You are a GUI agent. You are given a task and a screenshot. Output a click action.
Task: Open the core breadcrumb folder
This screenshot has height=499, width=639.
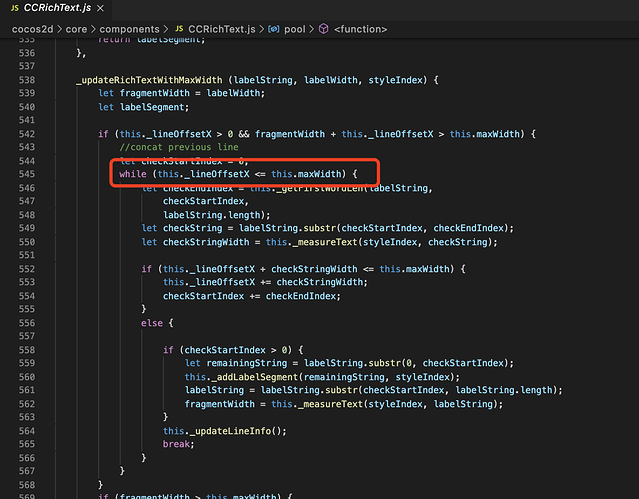(x=76, y=29)
